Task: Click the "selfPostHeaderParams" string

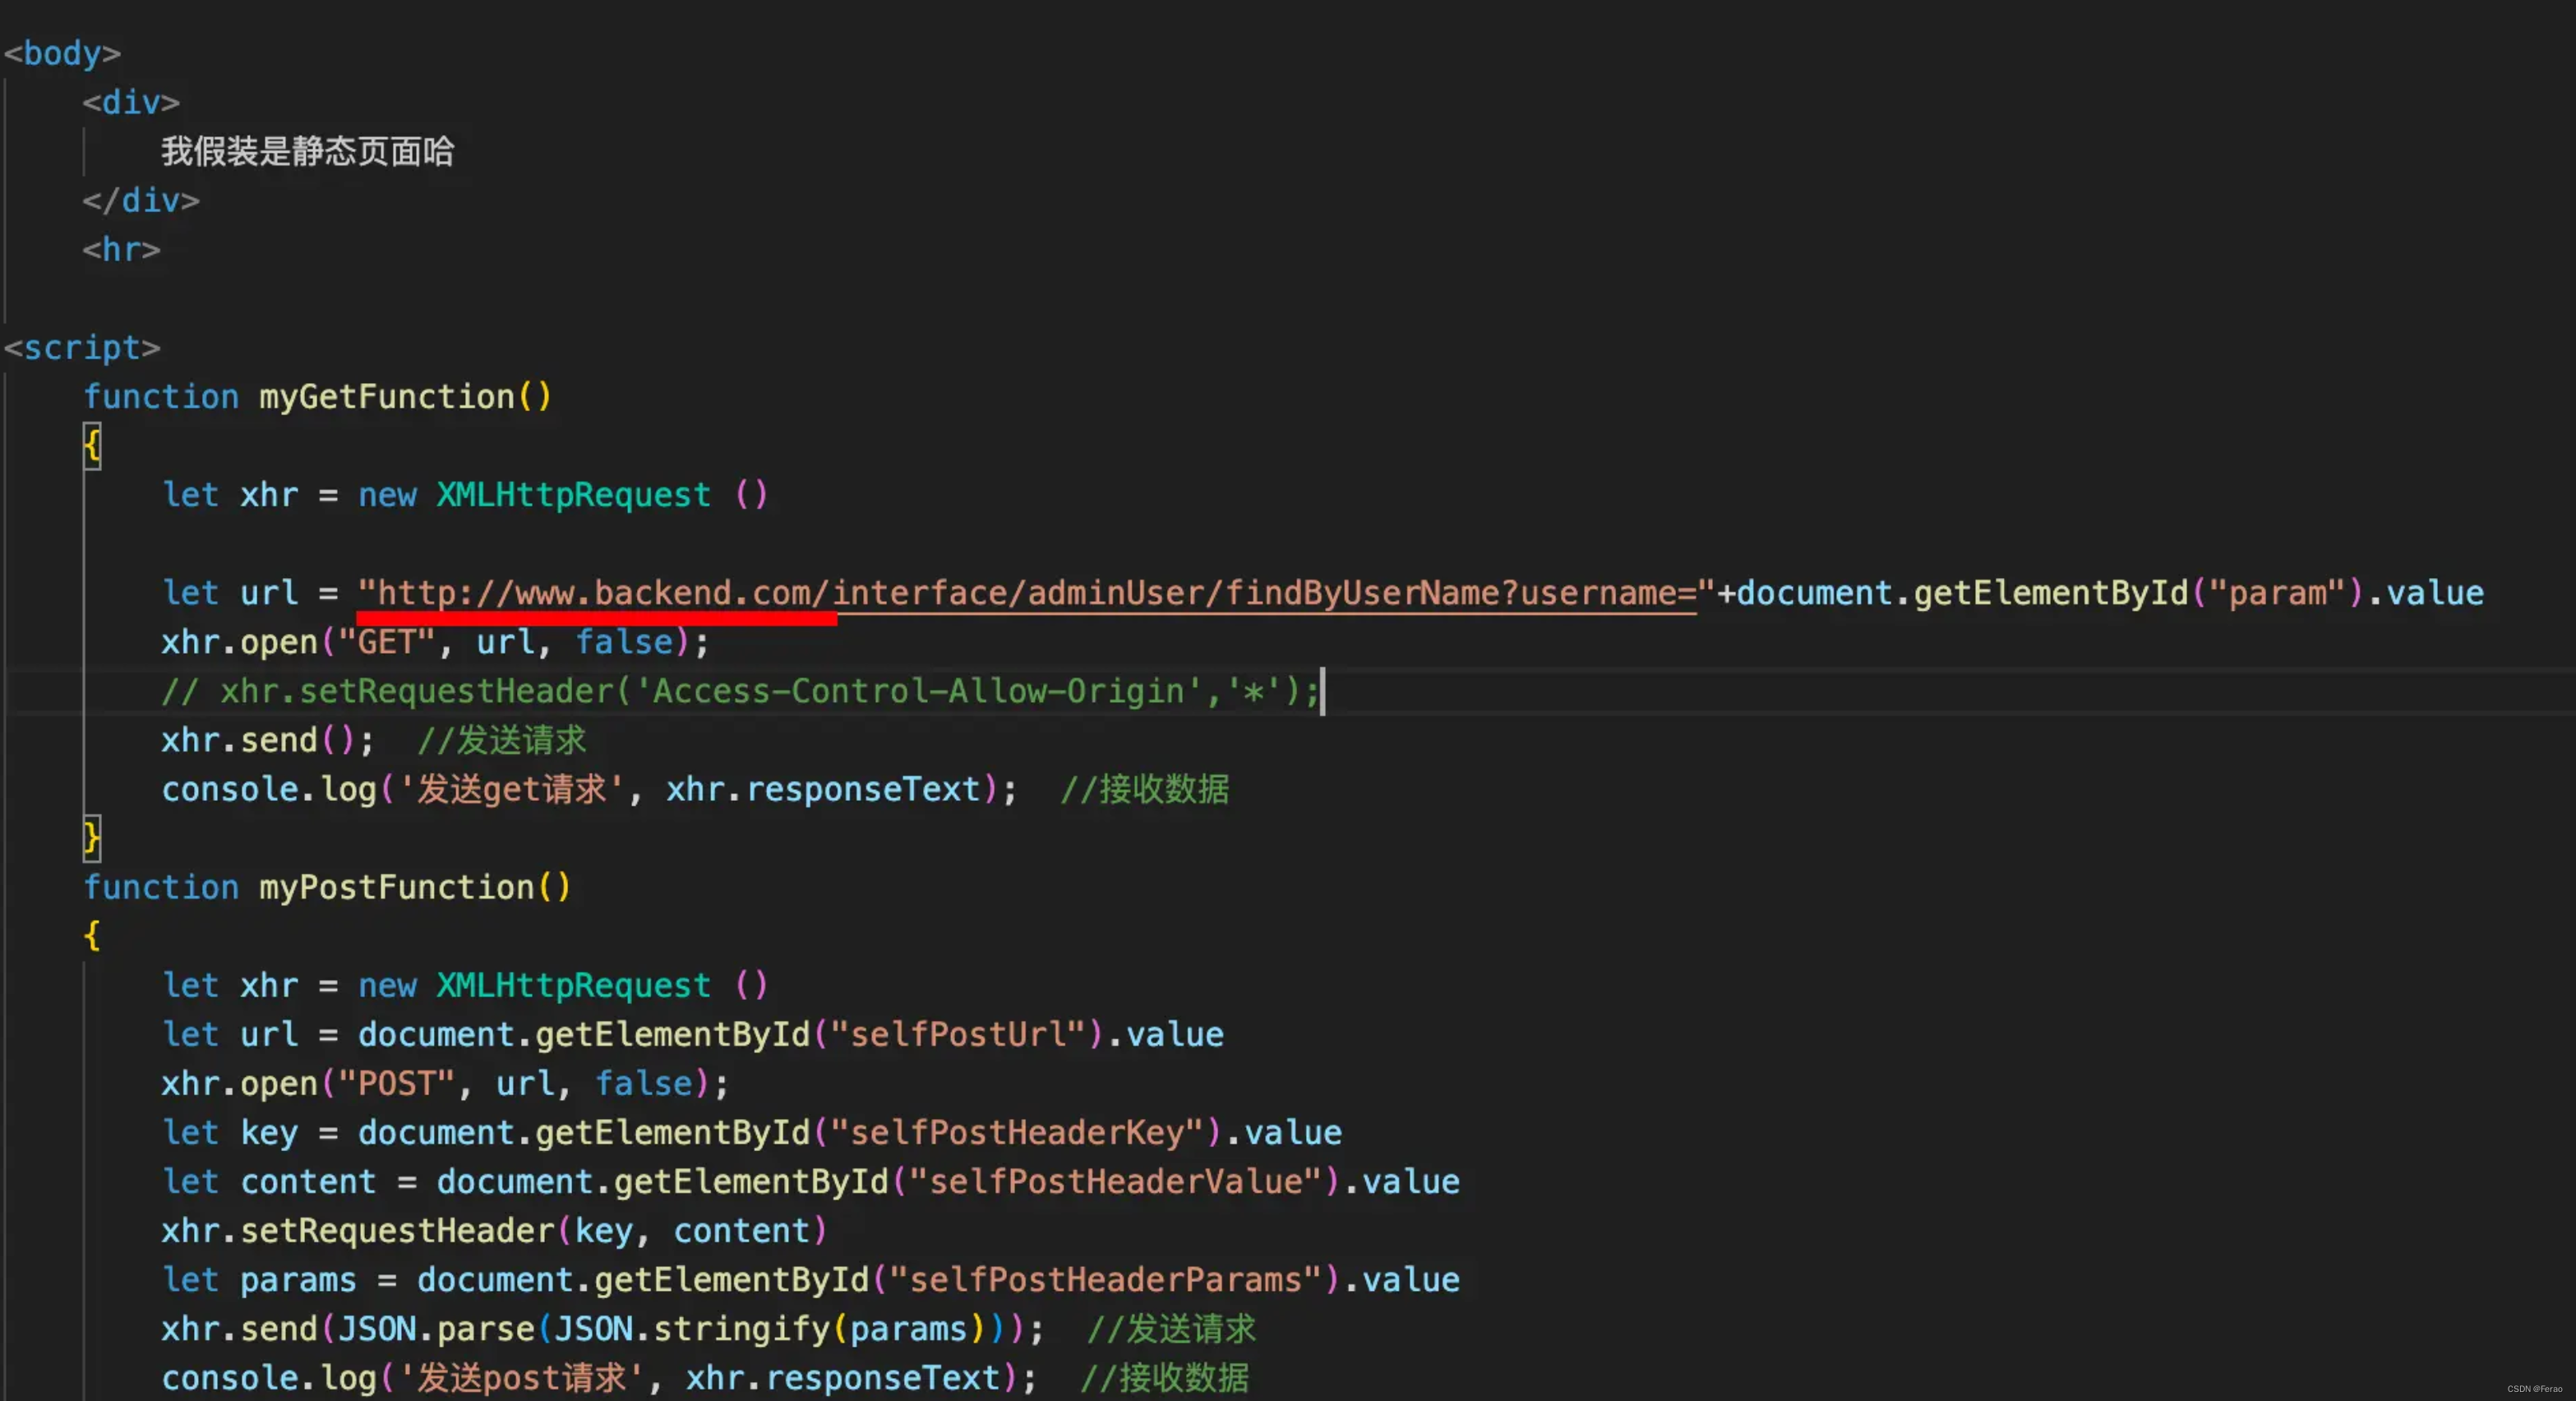Action: pyautogui.click(x=1104, y=1279)
